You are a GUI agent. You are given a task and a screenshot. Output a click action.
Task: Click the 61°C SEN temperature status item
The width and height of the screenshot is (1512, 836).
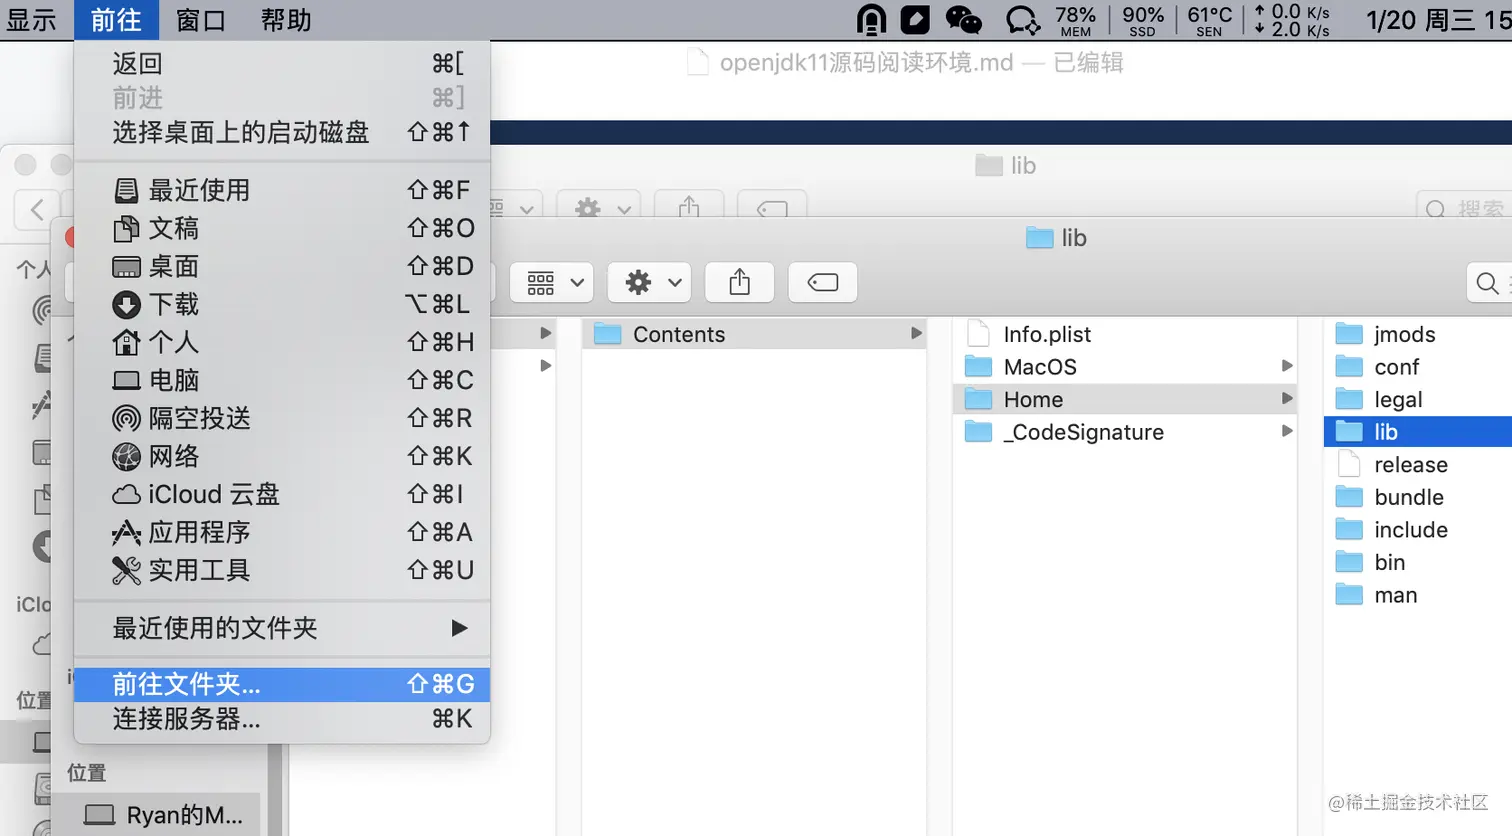point(1209,20)
